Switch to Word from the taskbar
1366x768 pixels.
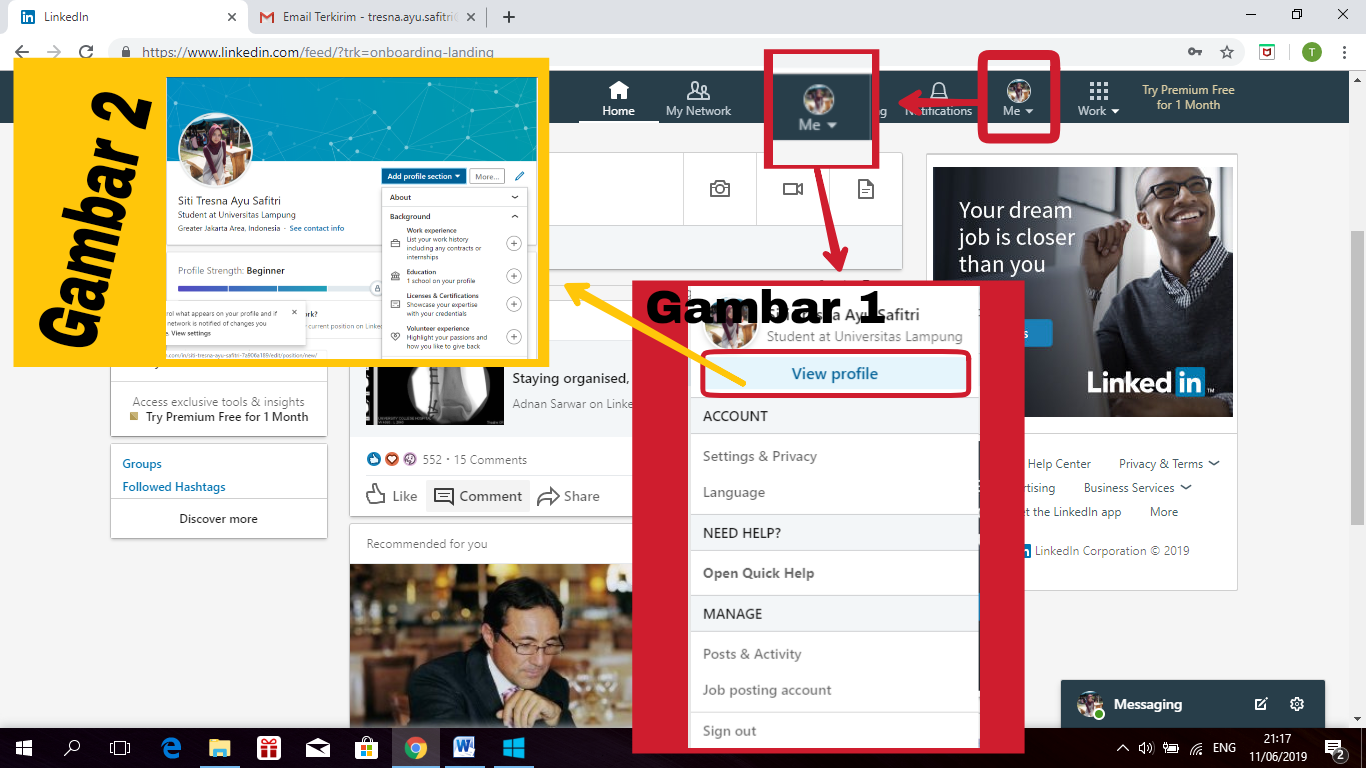tap(465, 747)
